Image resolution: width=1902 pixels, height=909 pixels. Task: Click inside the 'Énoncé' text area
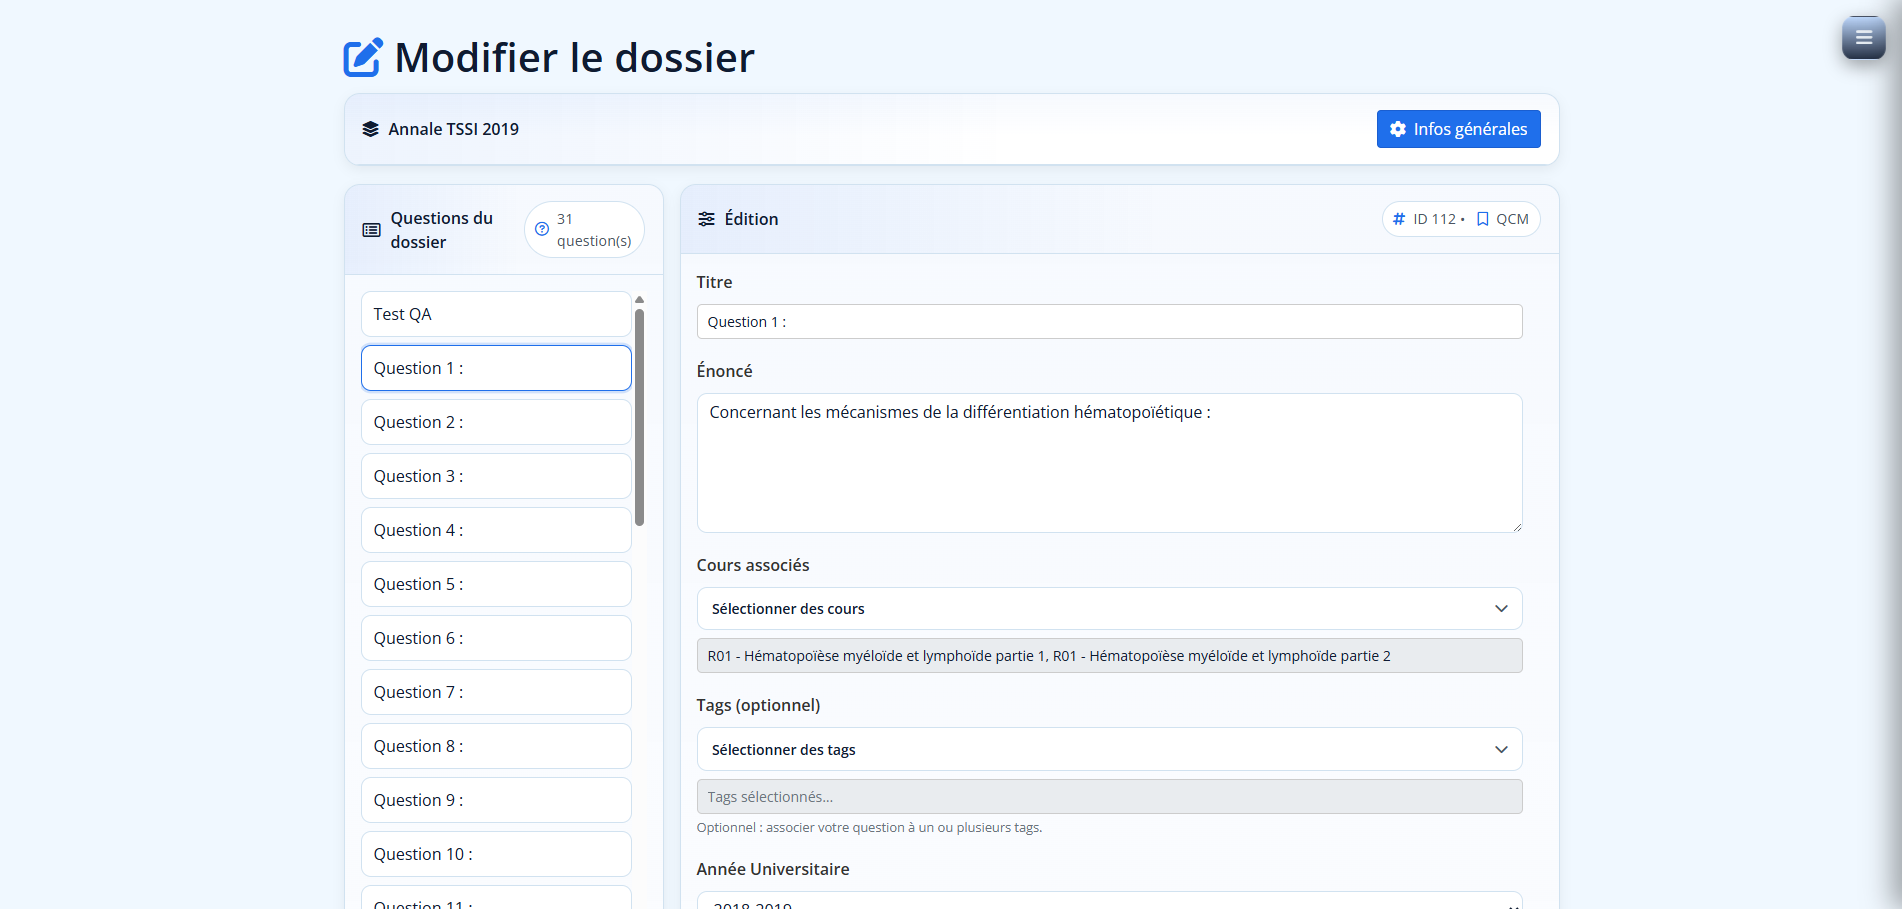1109,462
